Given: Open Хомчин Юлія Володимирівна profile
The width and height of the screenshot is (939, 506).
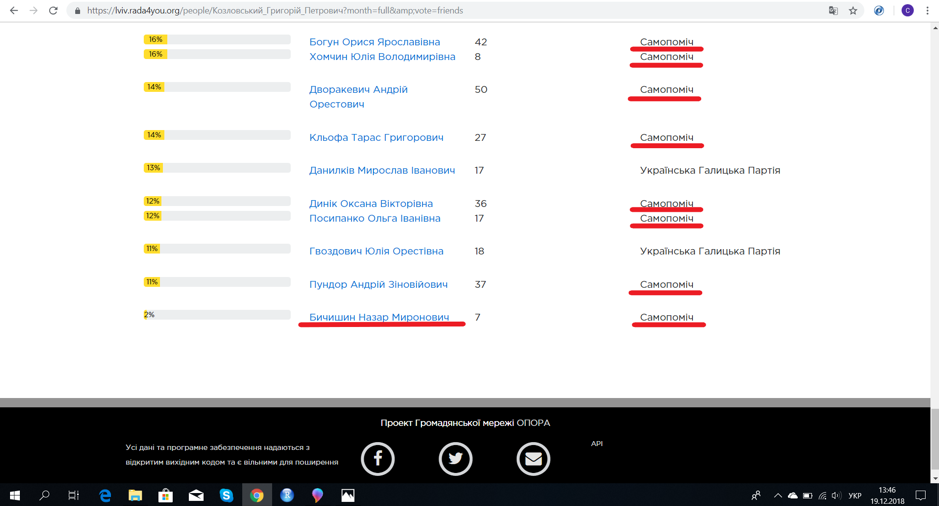Looking at the screenshot, I should [x=382, y=57].
